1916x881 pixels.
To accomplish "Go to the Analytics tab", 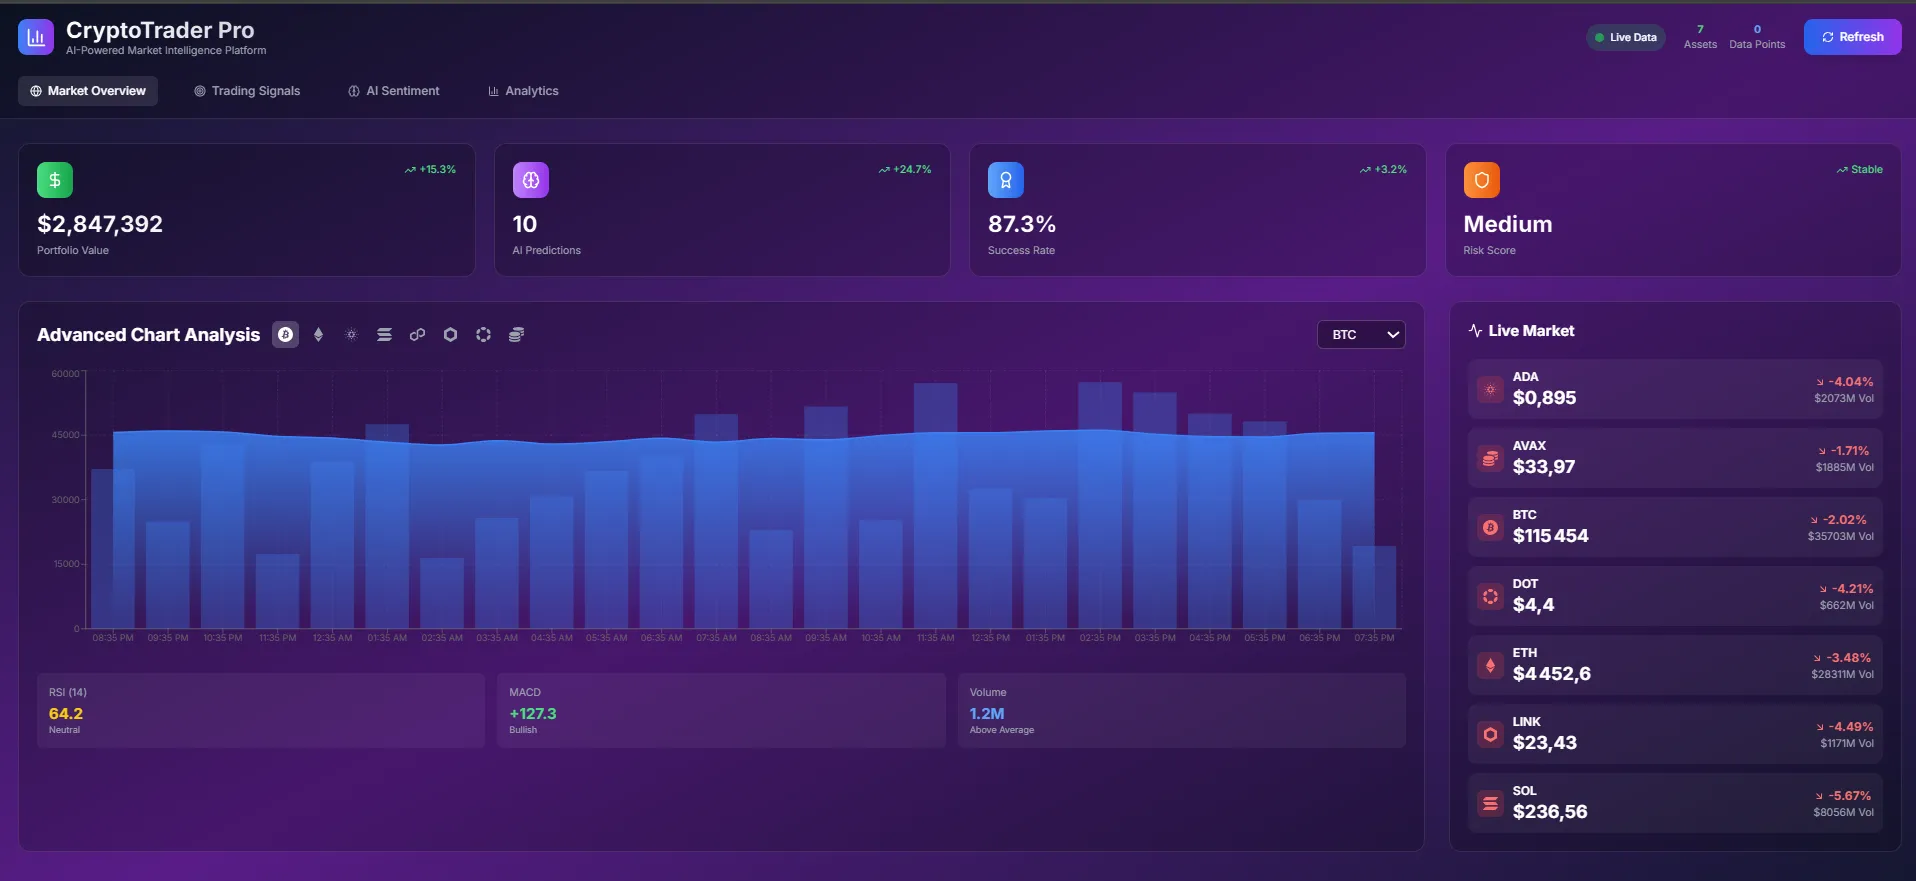I will 523,91.
